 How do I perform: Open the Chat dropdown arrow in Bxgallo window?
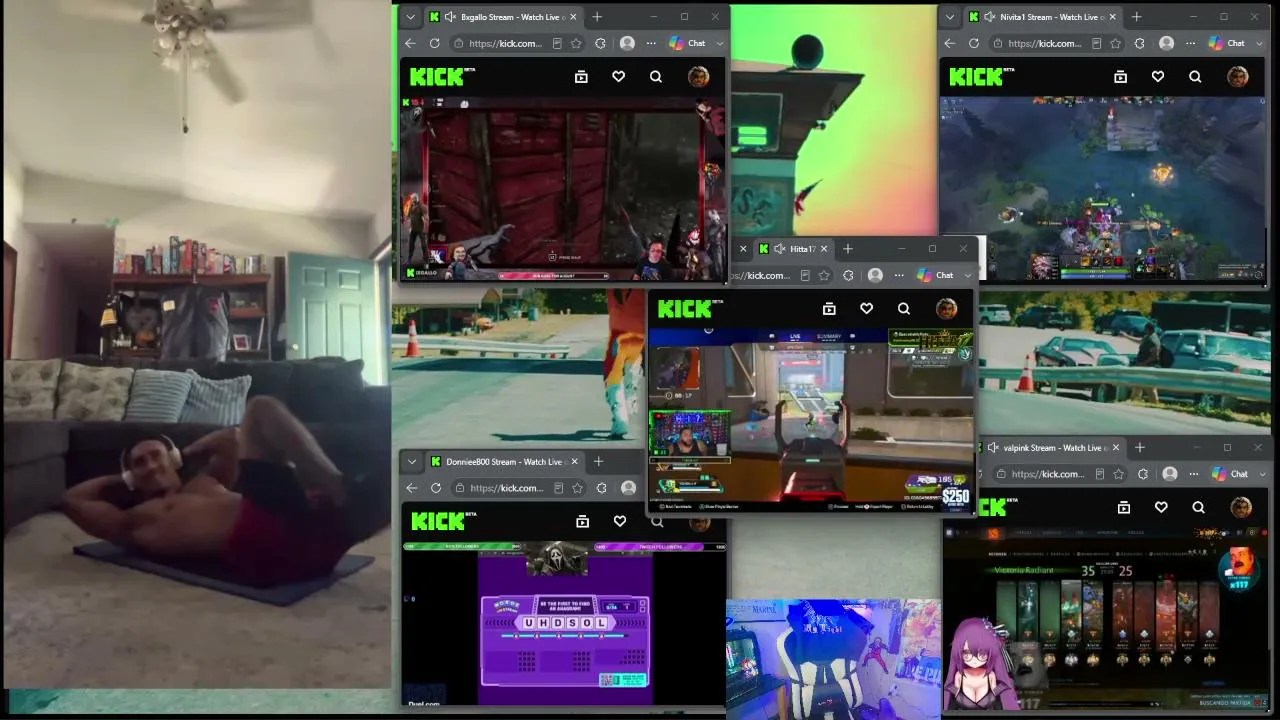719,44
